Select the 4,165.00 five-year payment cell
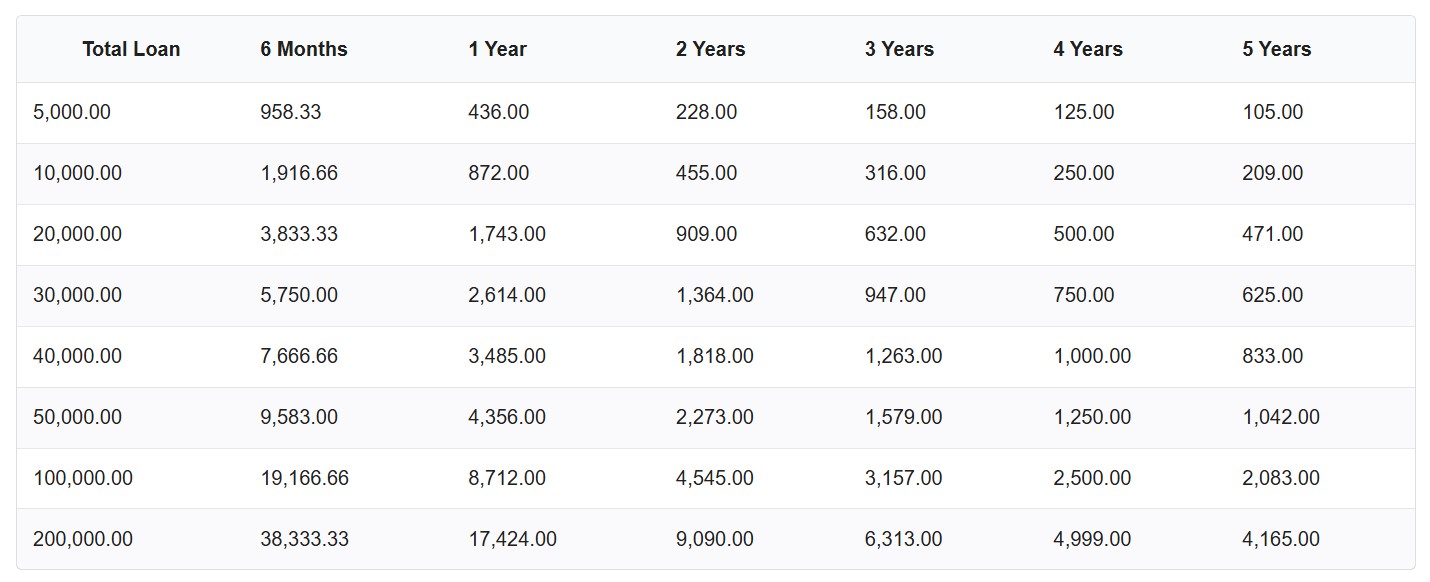 click(1281, 539)
